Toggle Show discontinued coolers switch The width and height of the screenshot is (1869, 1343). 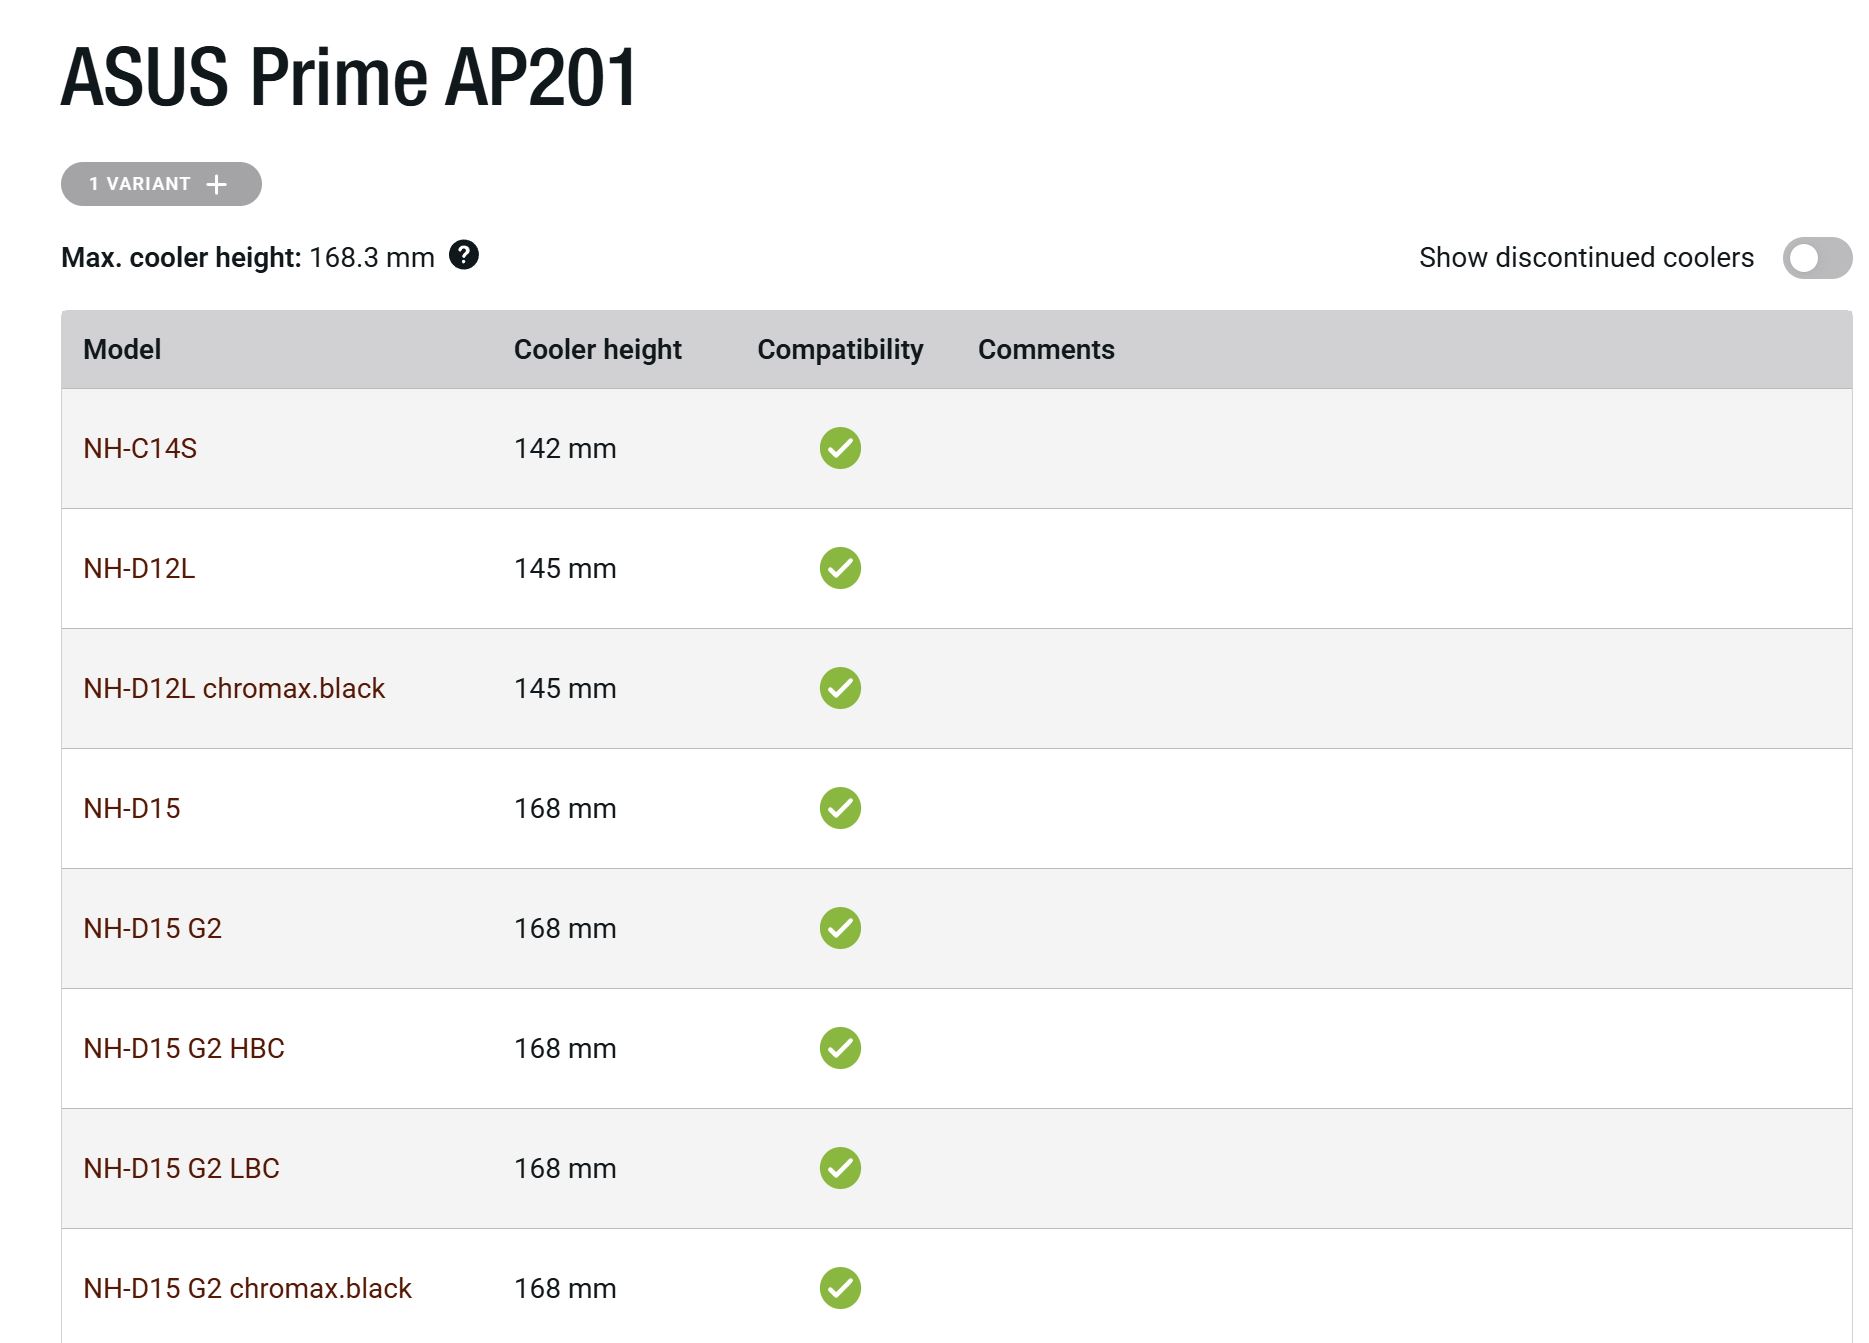[1817, 258]
